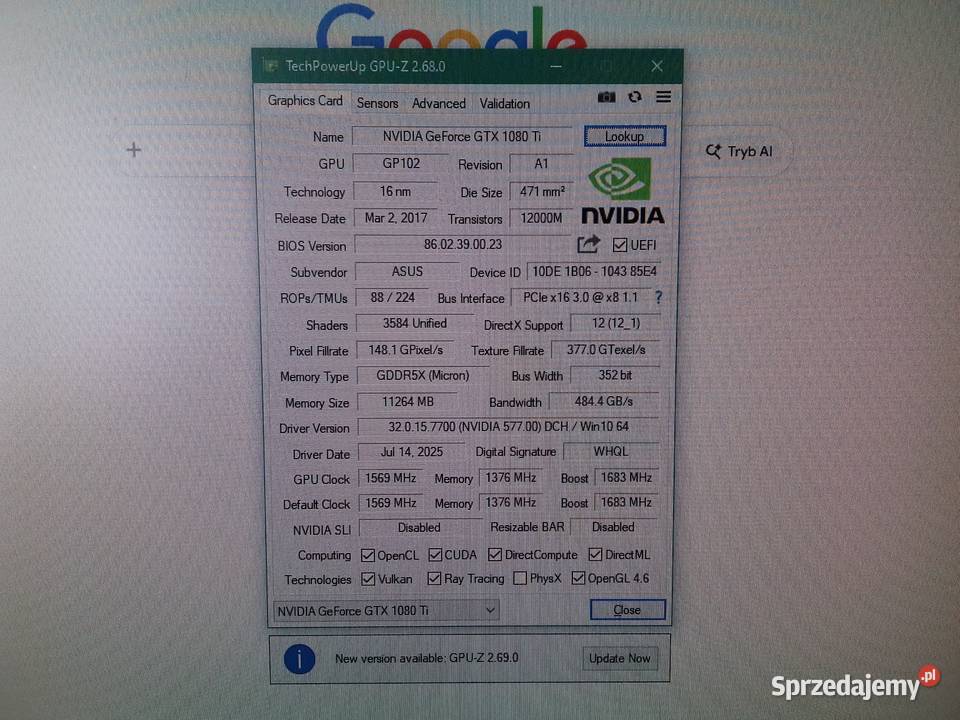Click the Update Now button

click(620, 658)
